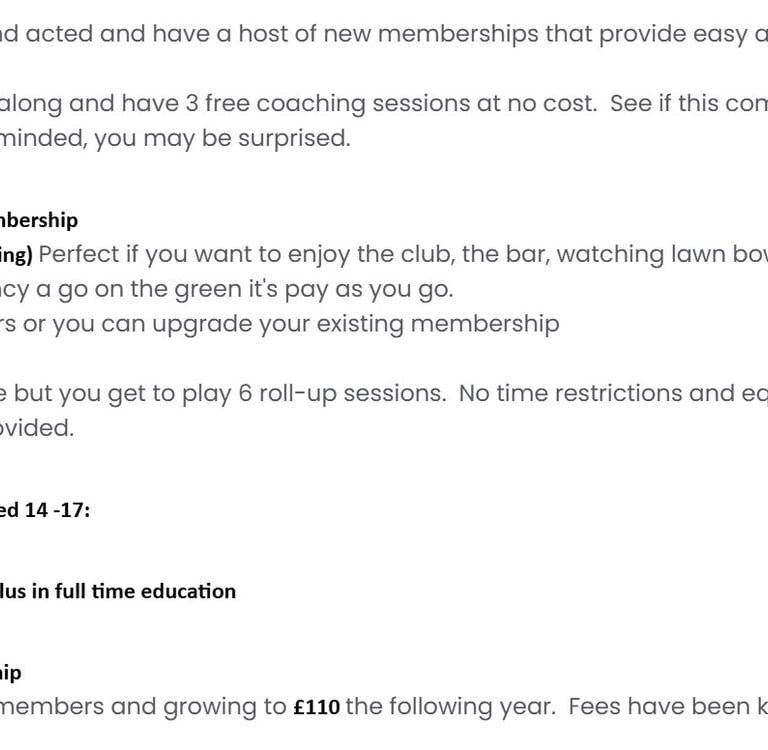Click the bold 'ed 14 -17:' heading
This screenshot has height=750, width=768.
[x=45, y=510]
